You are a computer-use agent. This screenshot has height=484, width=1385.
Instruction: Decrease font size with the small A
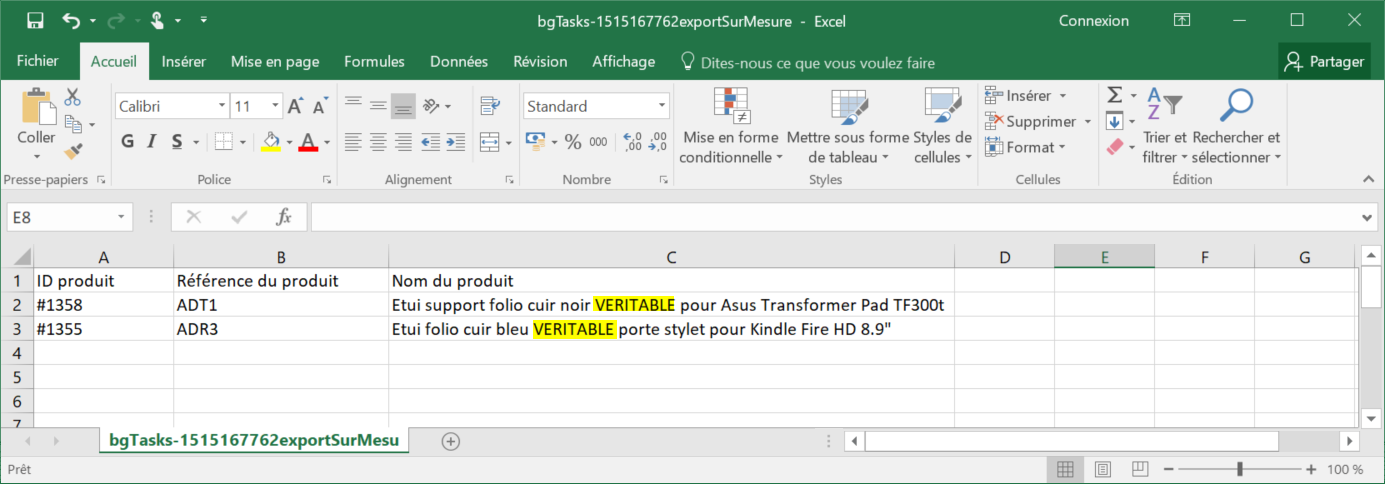320,106
